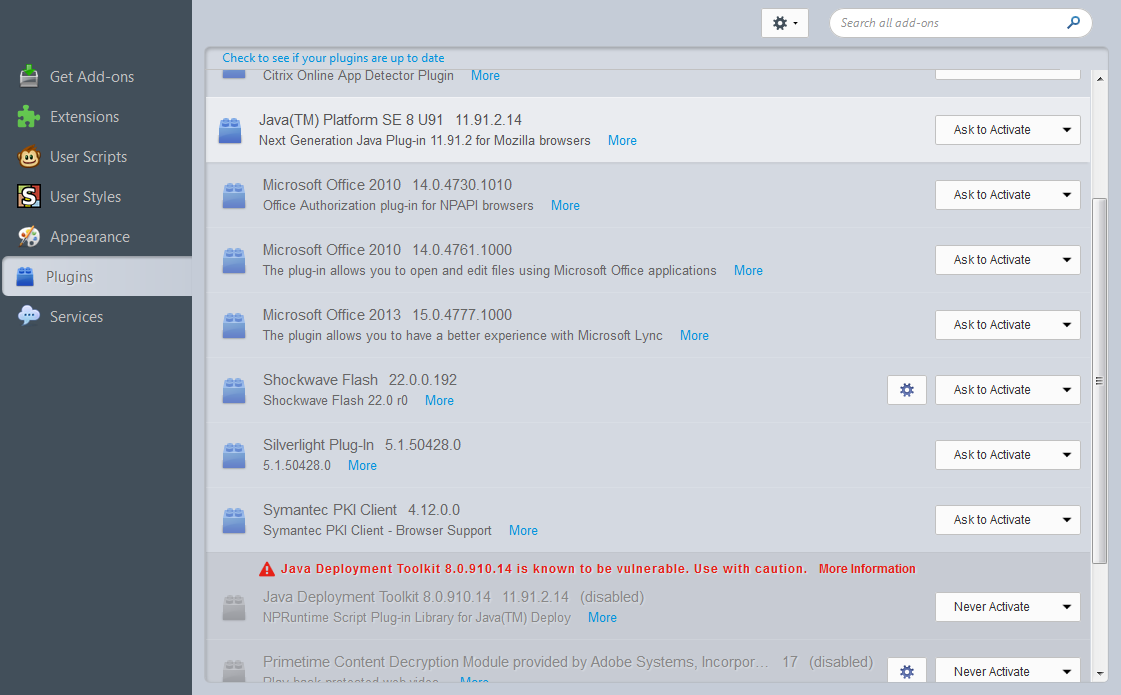
Task: Select the Symantec PKI Client 4.12.0.0 title
Action: point(361,510)
